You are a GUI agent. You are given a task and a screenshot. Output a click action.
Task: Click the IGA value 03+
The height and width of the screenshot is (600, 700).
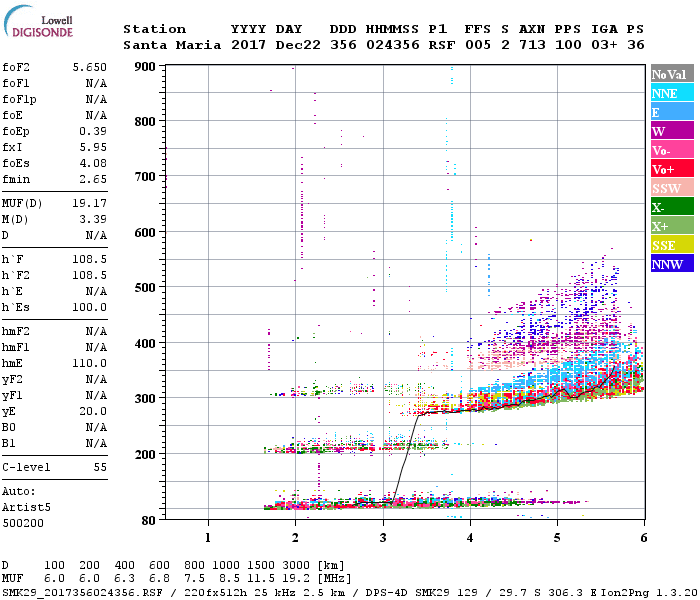604,45
